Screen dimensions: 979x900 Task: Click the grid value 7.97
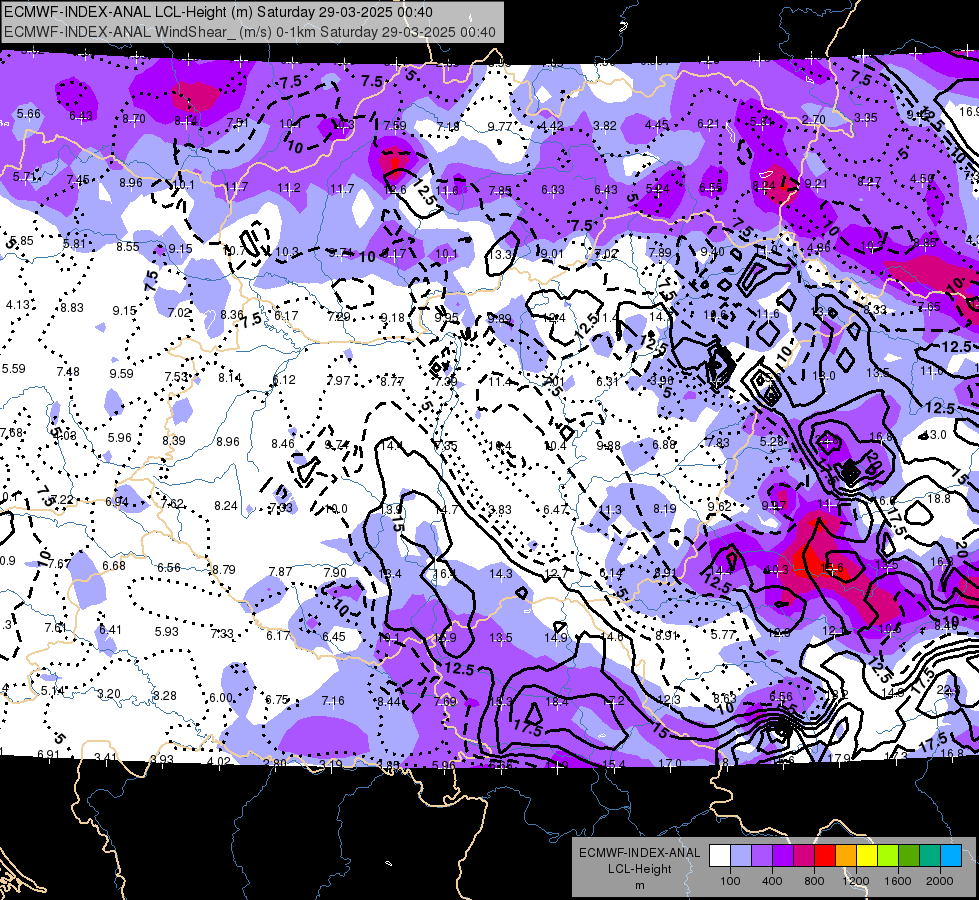click(338, 380)
